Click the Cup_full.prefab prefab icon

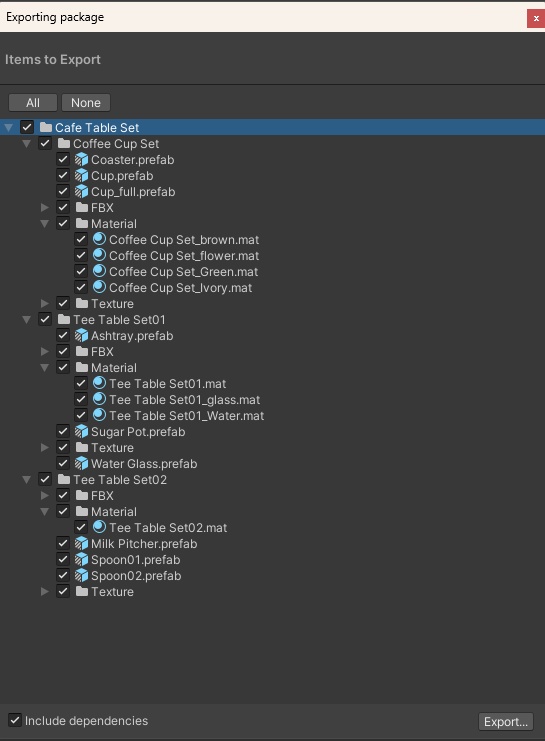click(x=81, y=191)
